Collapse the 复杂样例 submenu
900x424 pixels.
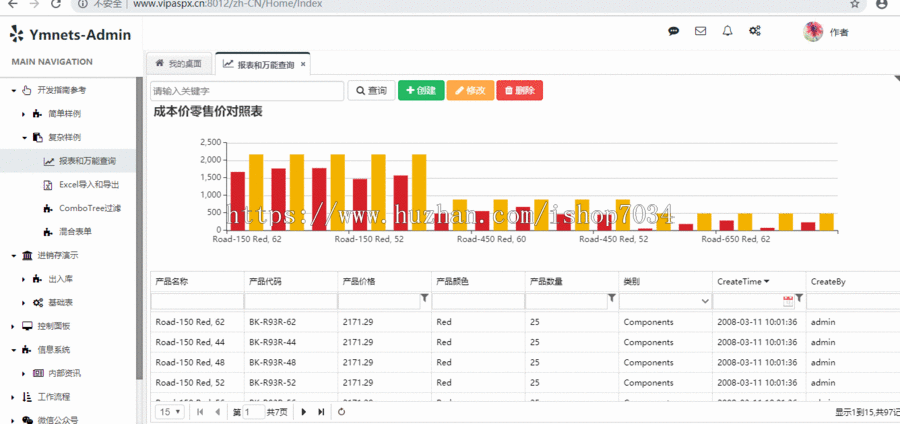pyautogui.click(x=24, y=138)
